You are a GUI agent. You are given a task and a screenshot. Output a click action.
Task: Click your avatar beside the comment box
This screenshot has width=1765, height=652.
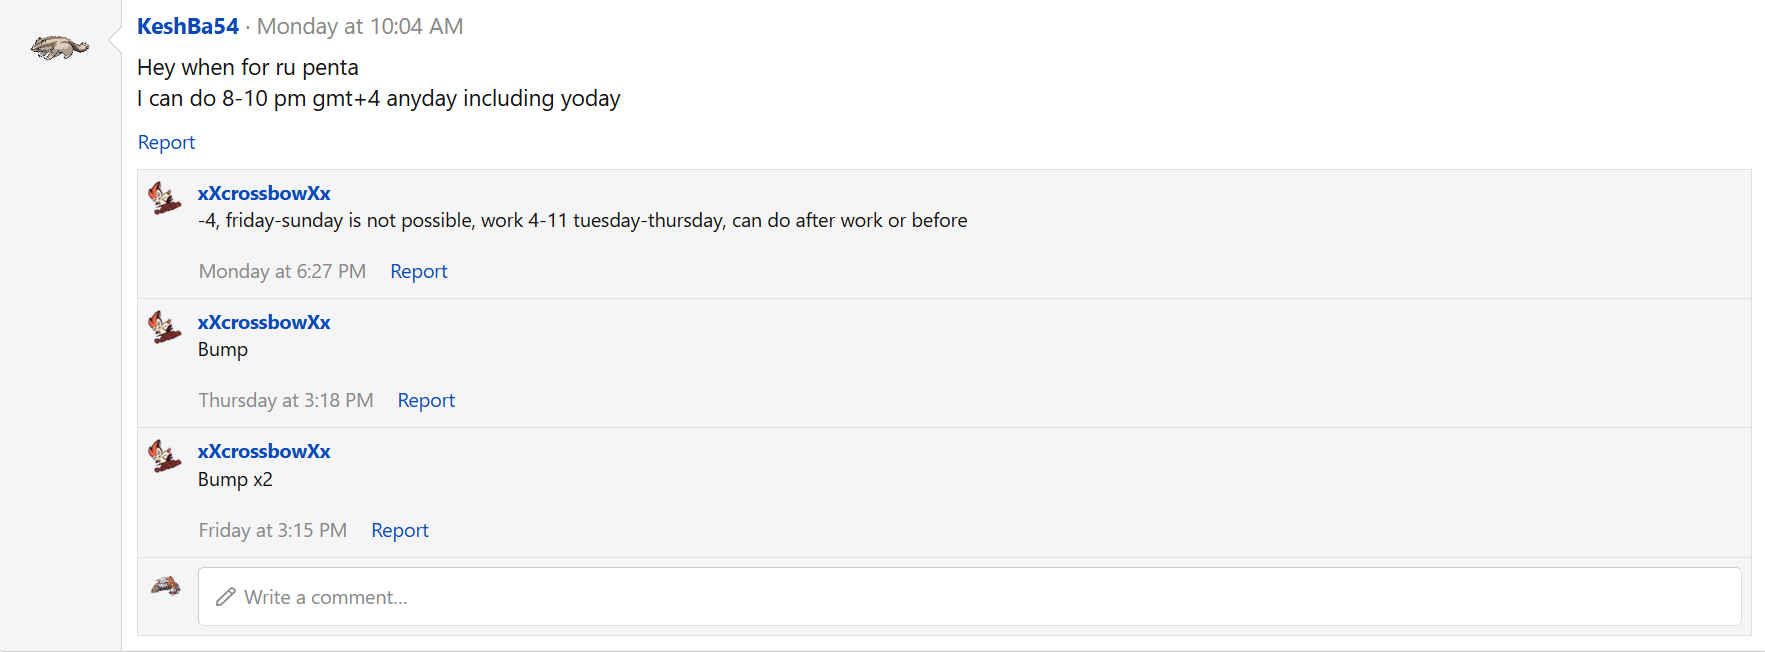166,586
